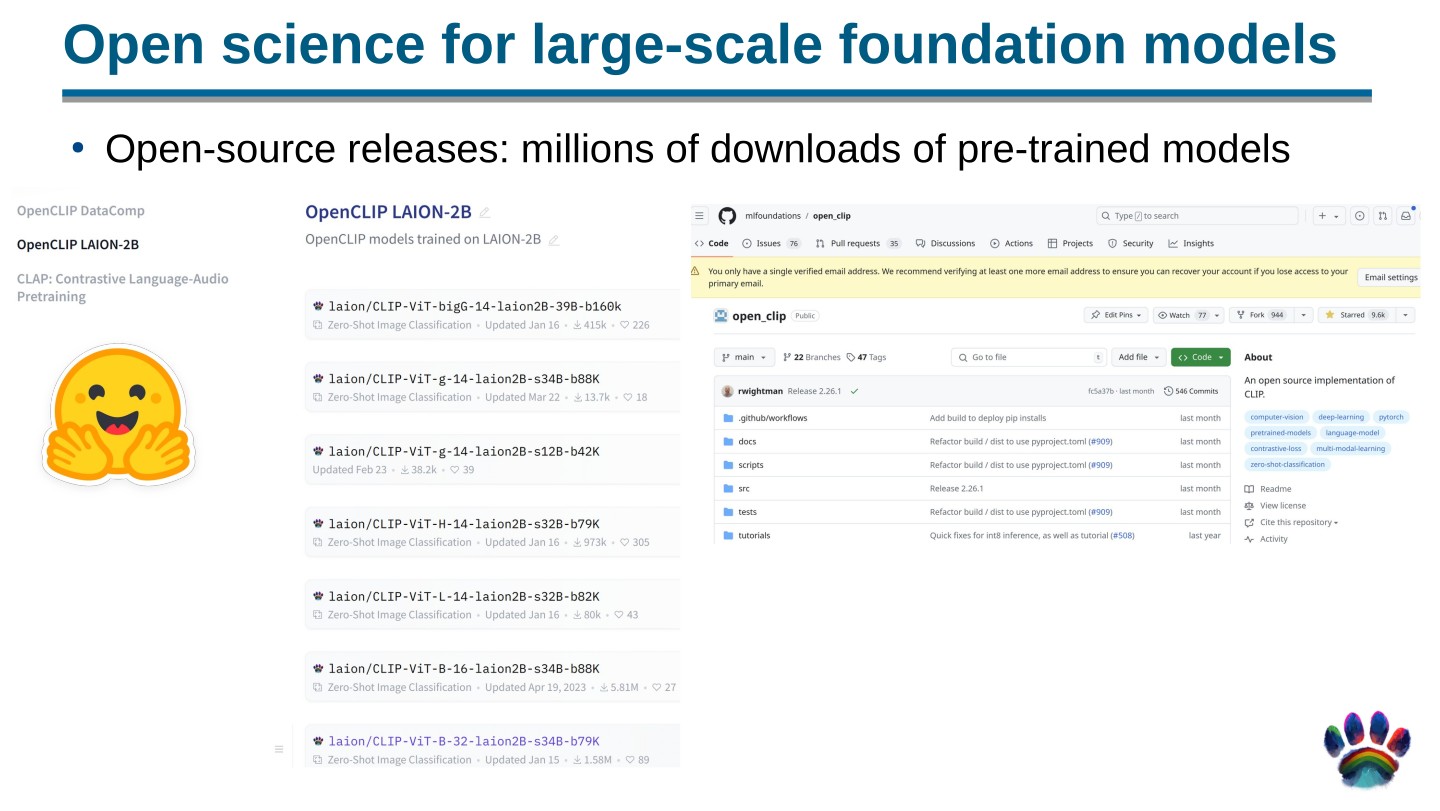Open the Edit Pins dropdown

(x=1115, y=315)
